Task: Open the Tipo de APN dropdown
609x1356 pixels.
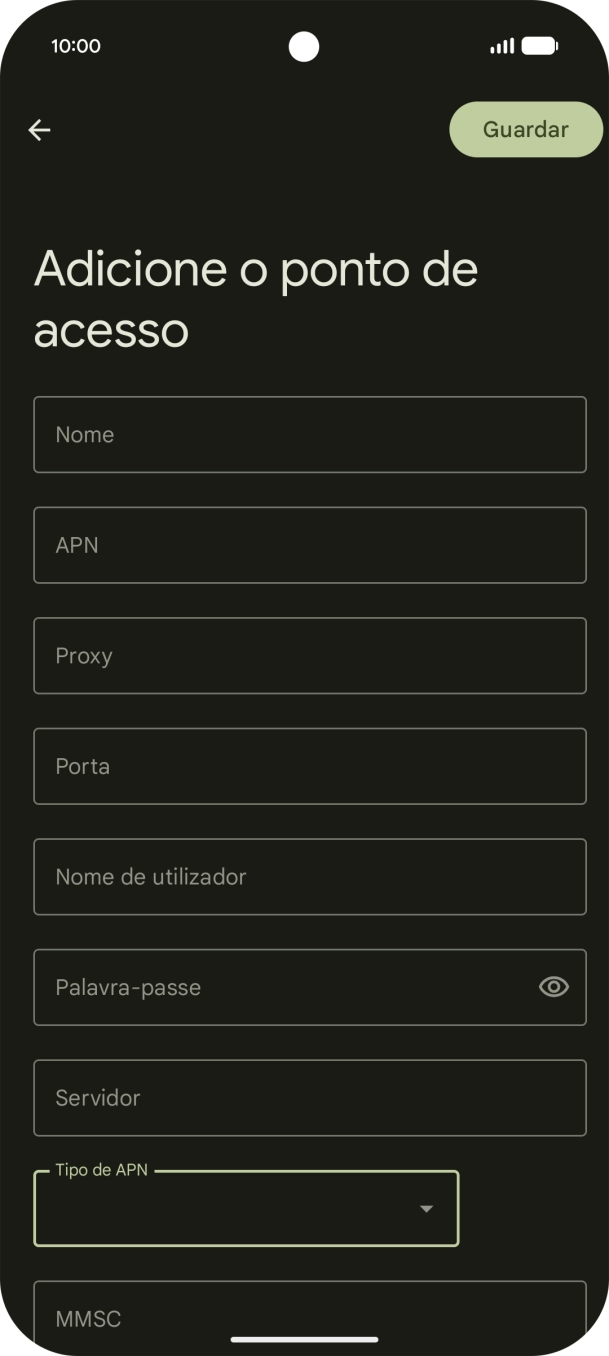Action: coord(245,1209)
